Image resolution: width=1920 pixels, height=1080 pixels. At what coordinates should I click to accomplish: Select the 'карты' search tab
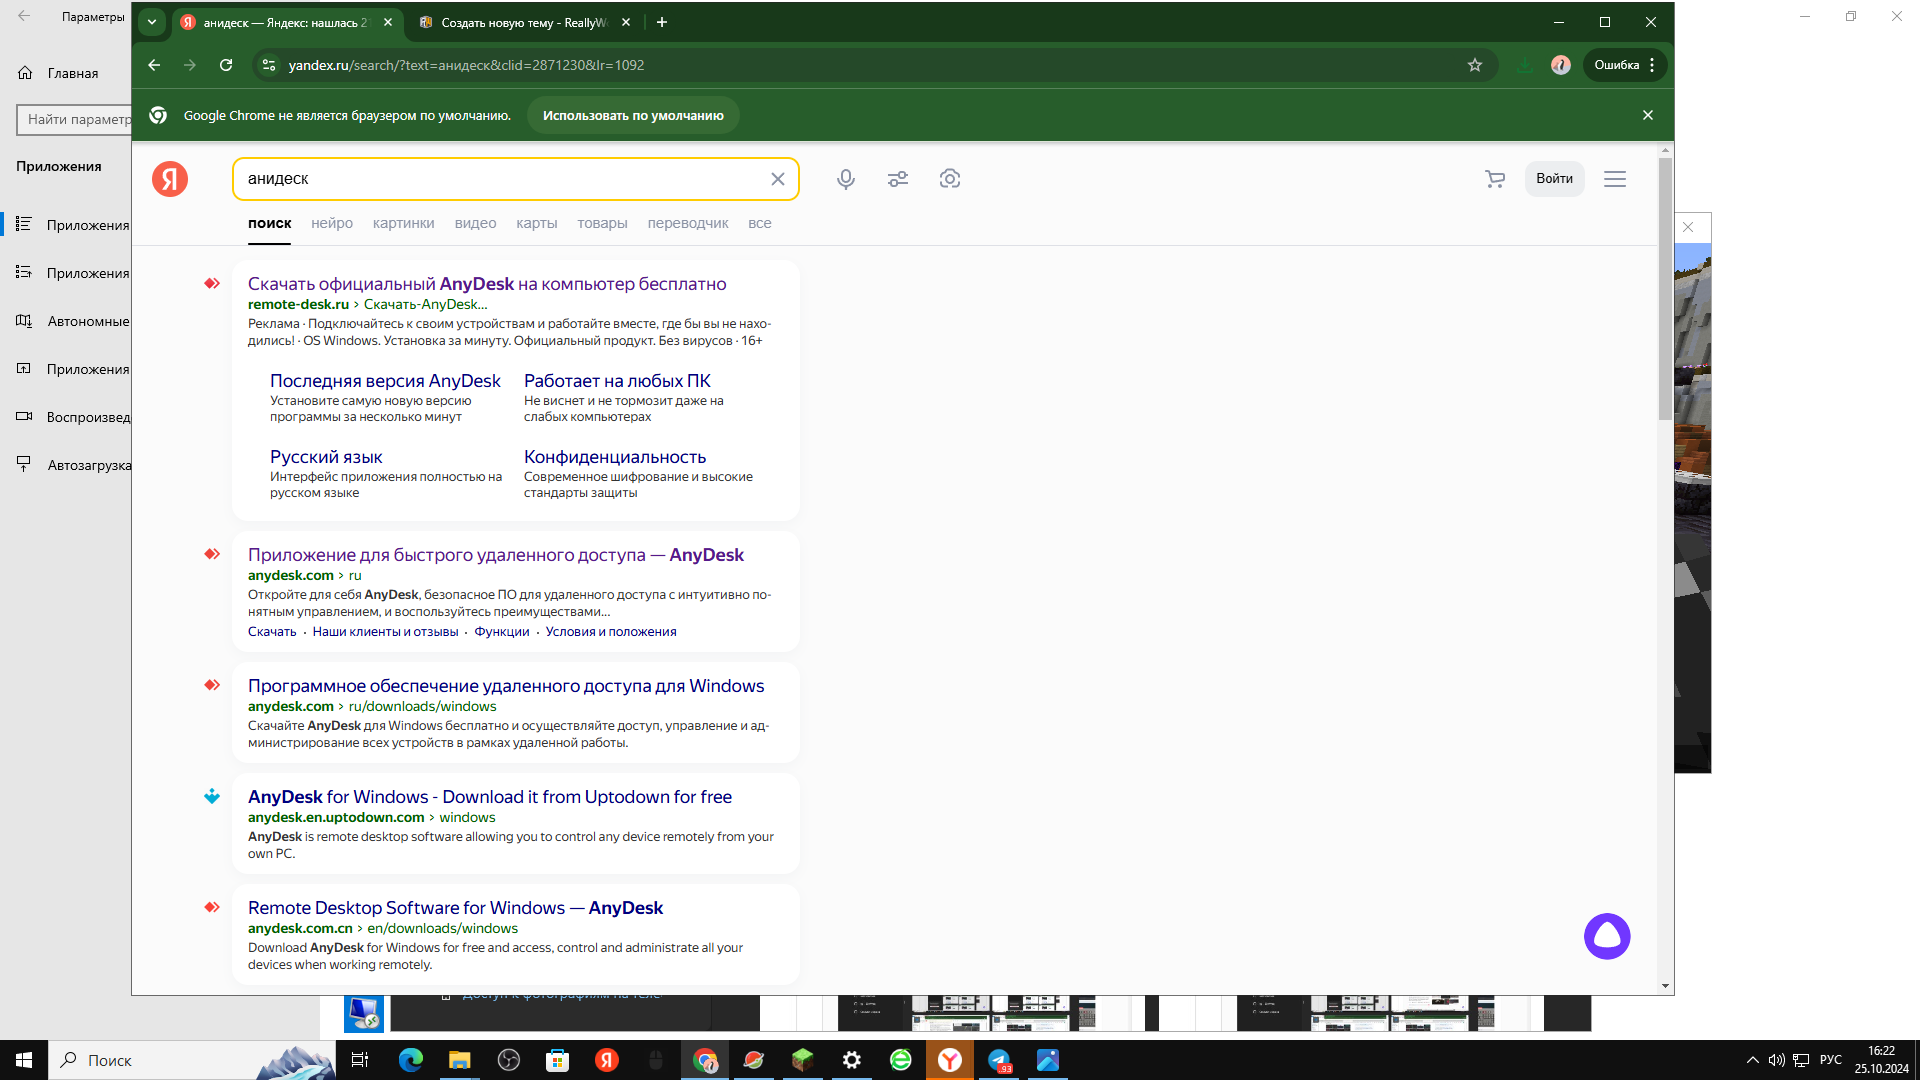[x=537, y=223]
